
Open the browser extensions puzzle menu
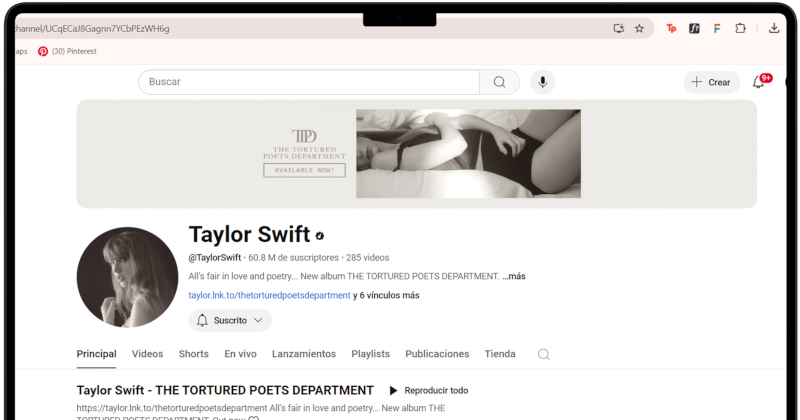coord(740,29)
